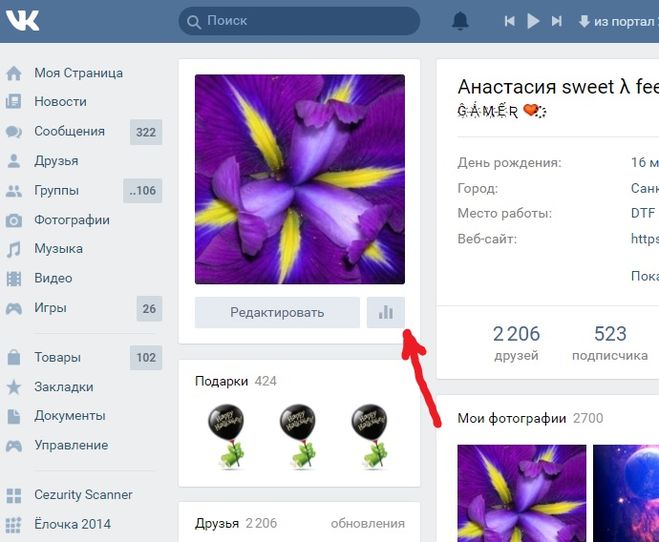Click the profile iris flower avatar

(x=300, y=179)
